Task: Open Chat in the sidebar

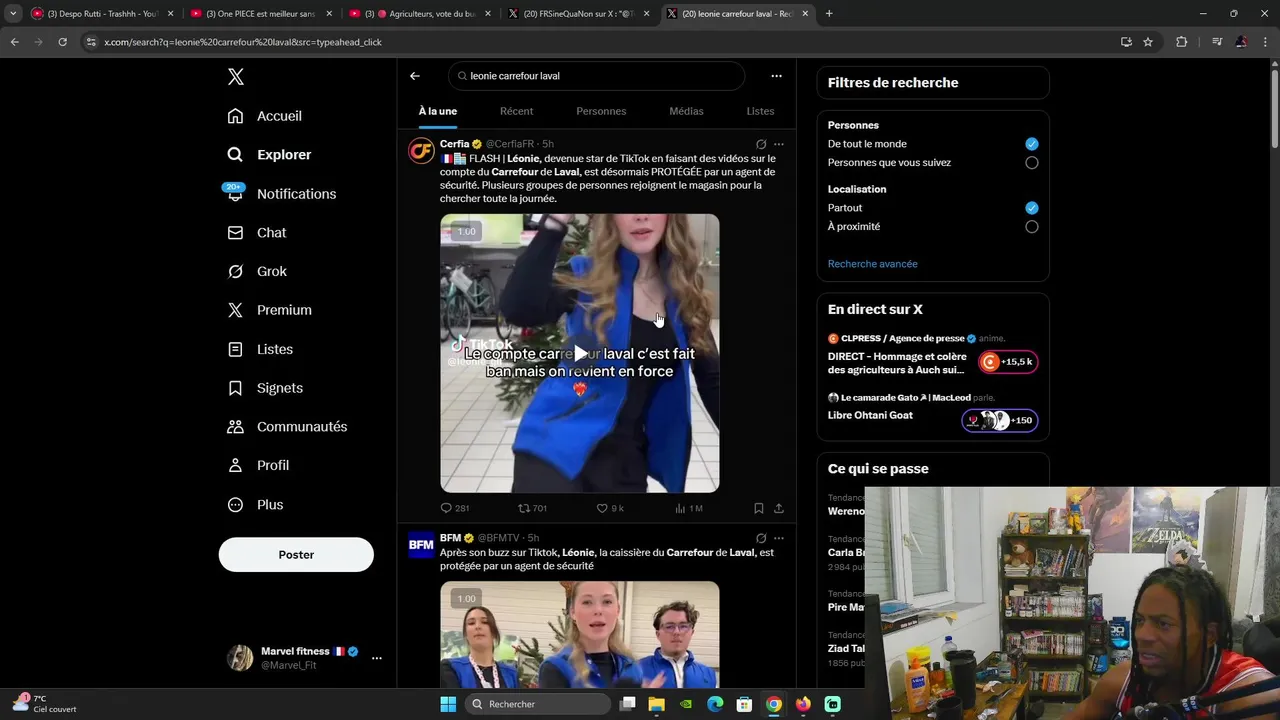Action: point(257,233)
